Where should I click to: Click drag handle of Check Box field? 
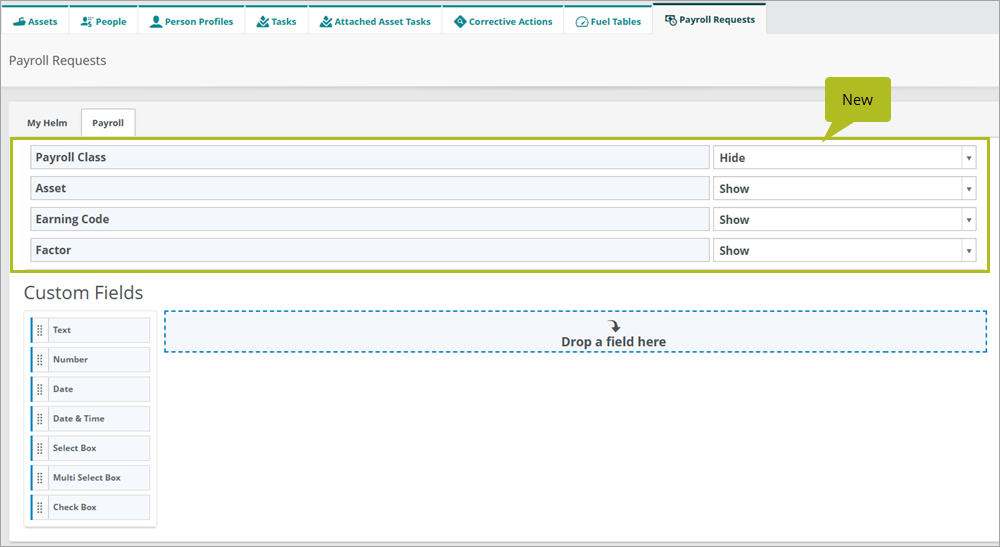tap(40, 507)
